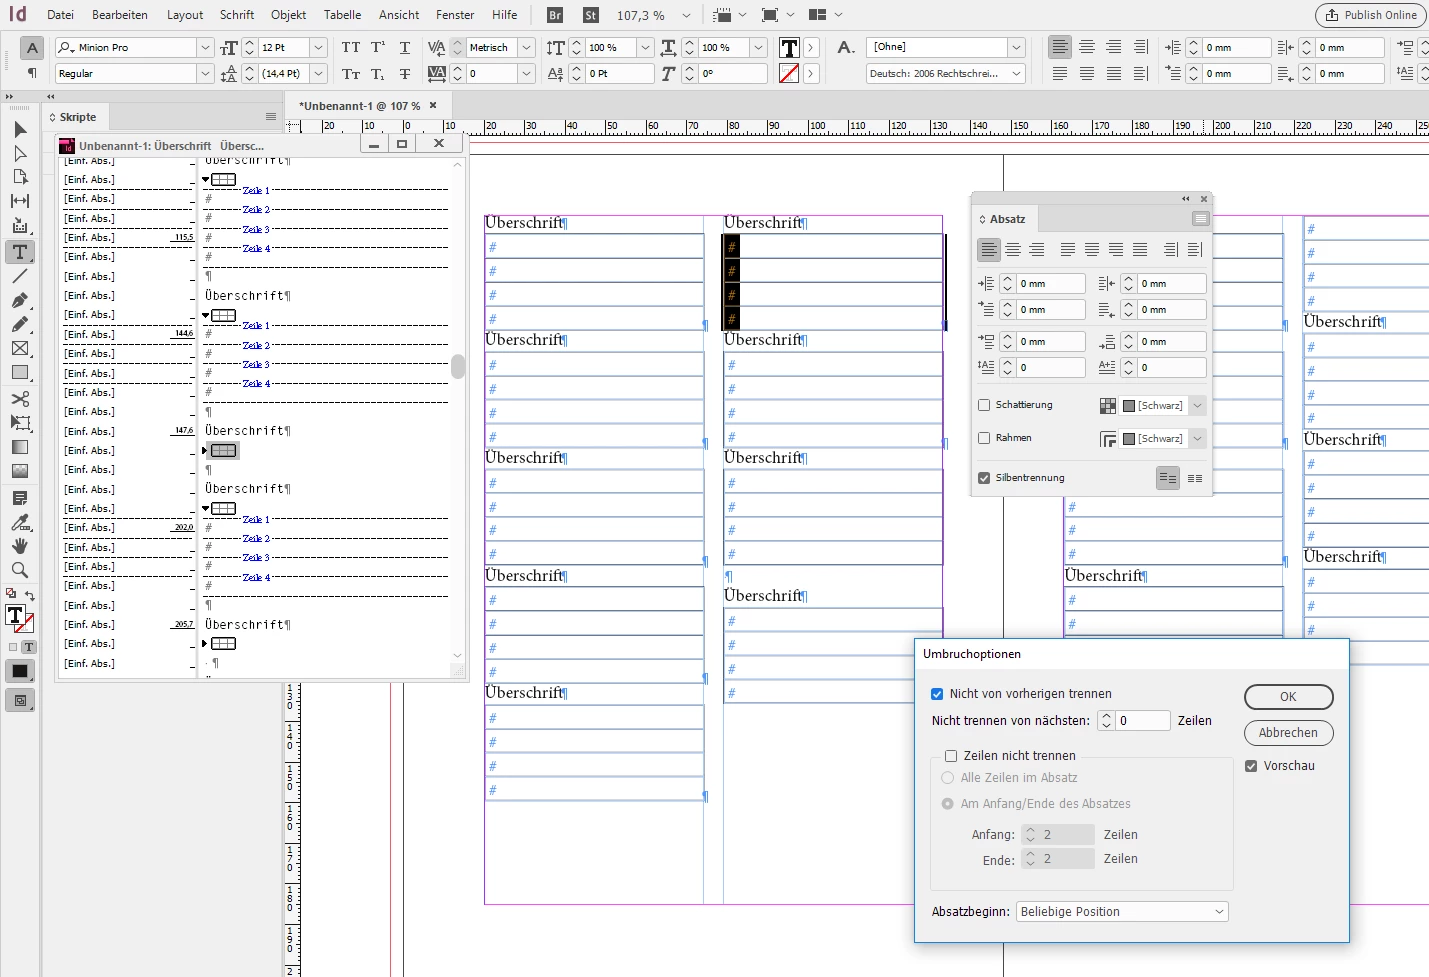Click the Publish Online button

point(1372,15)
